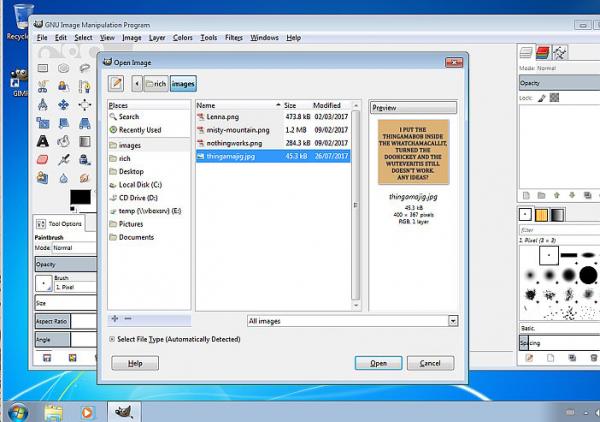This screenshot has height=422, width=600.
Task: Click the Cancel button
Action: (430, 363)
